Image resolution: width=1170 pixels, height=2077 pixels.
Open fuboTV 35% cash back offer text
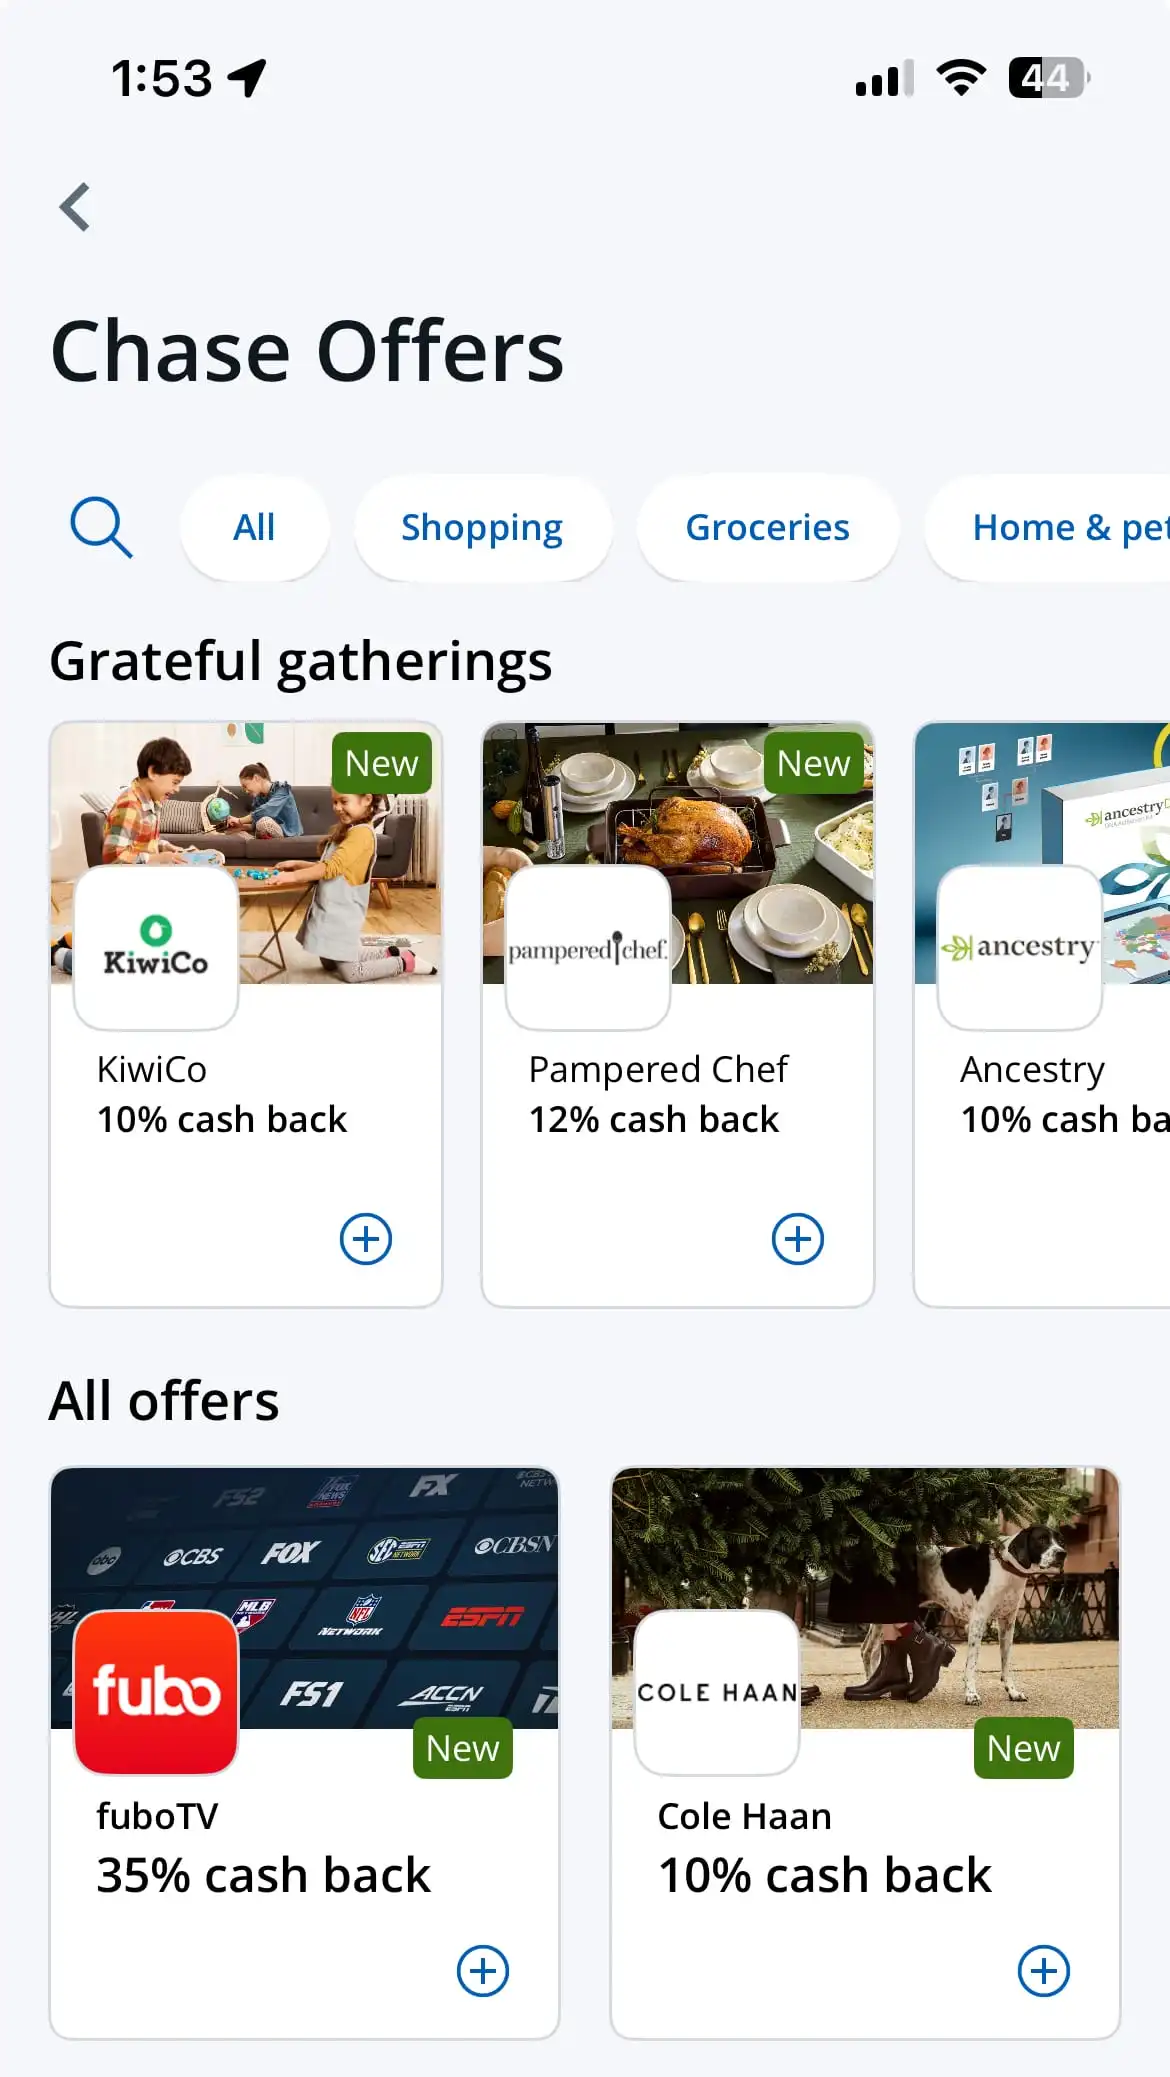(x=263, y=1875)
